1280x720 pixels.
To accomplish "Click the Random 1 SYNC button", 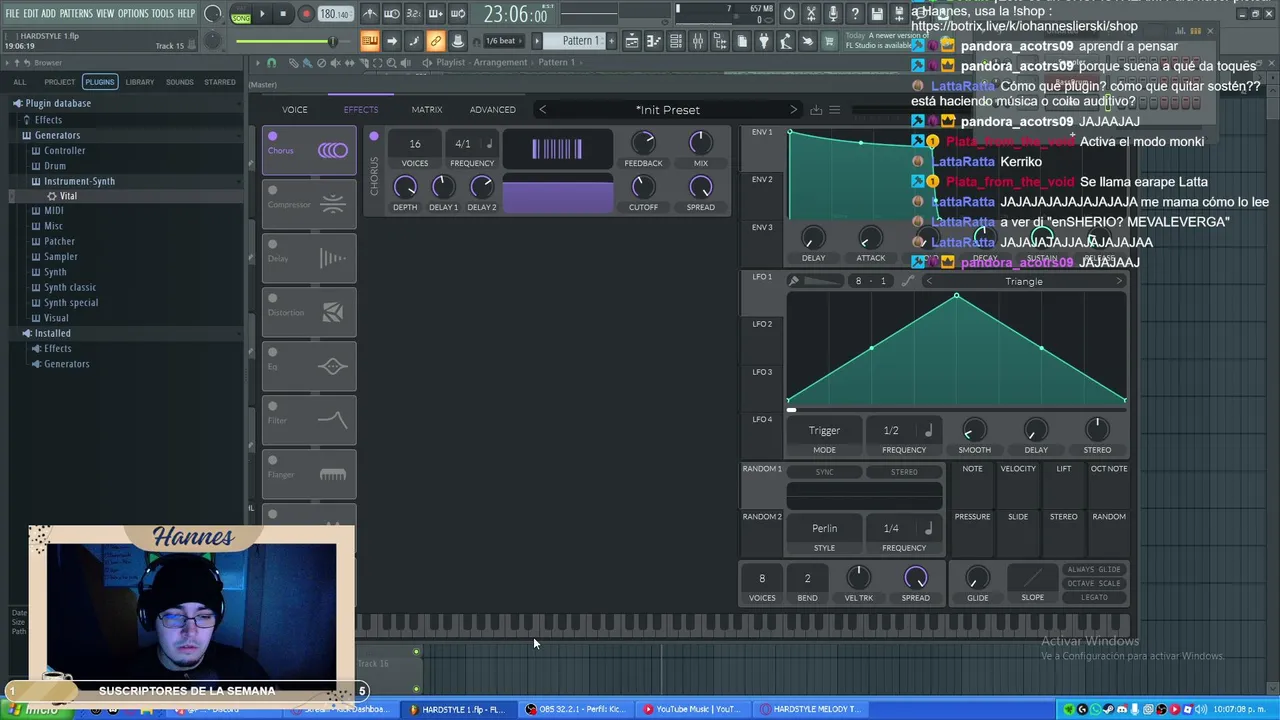I will (824, 472).
